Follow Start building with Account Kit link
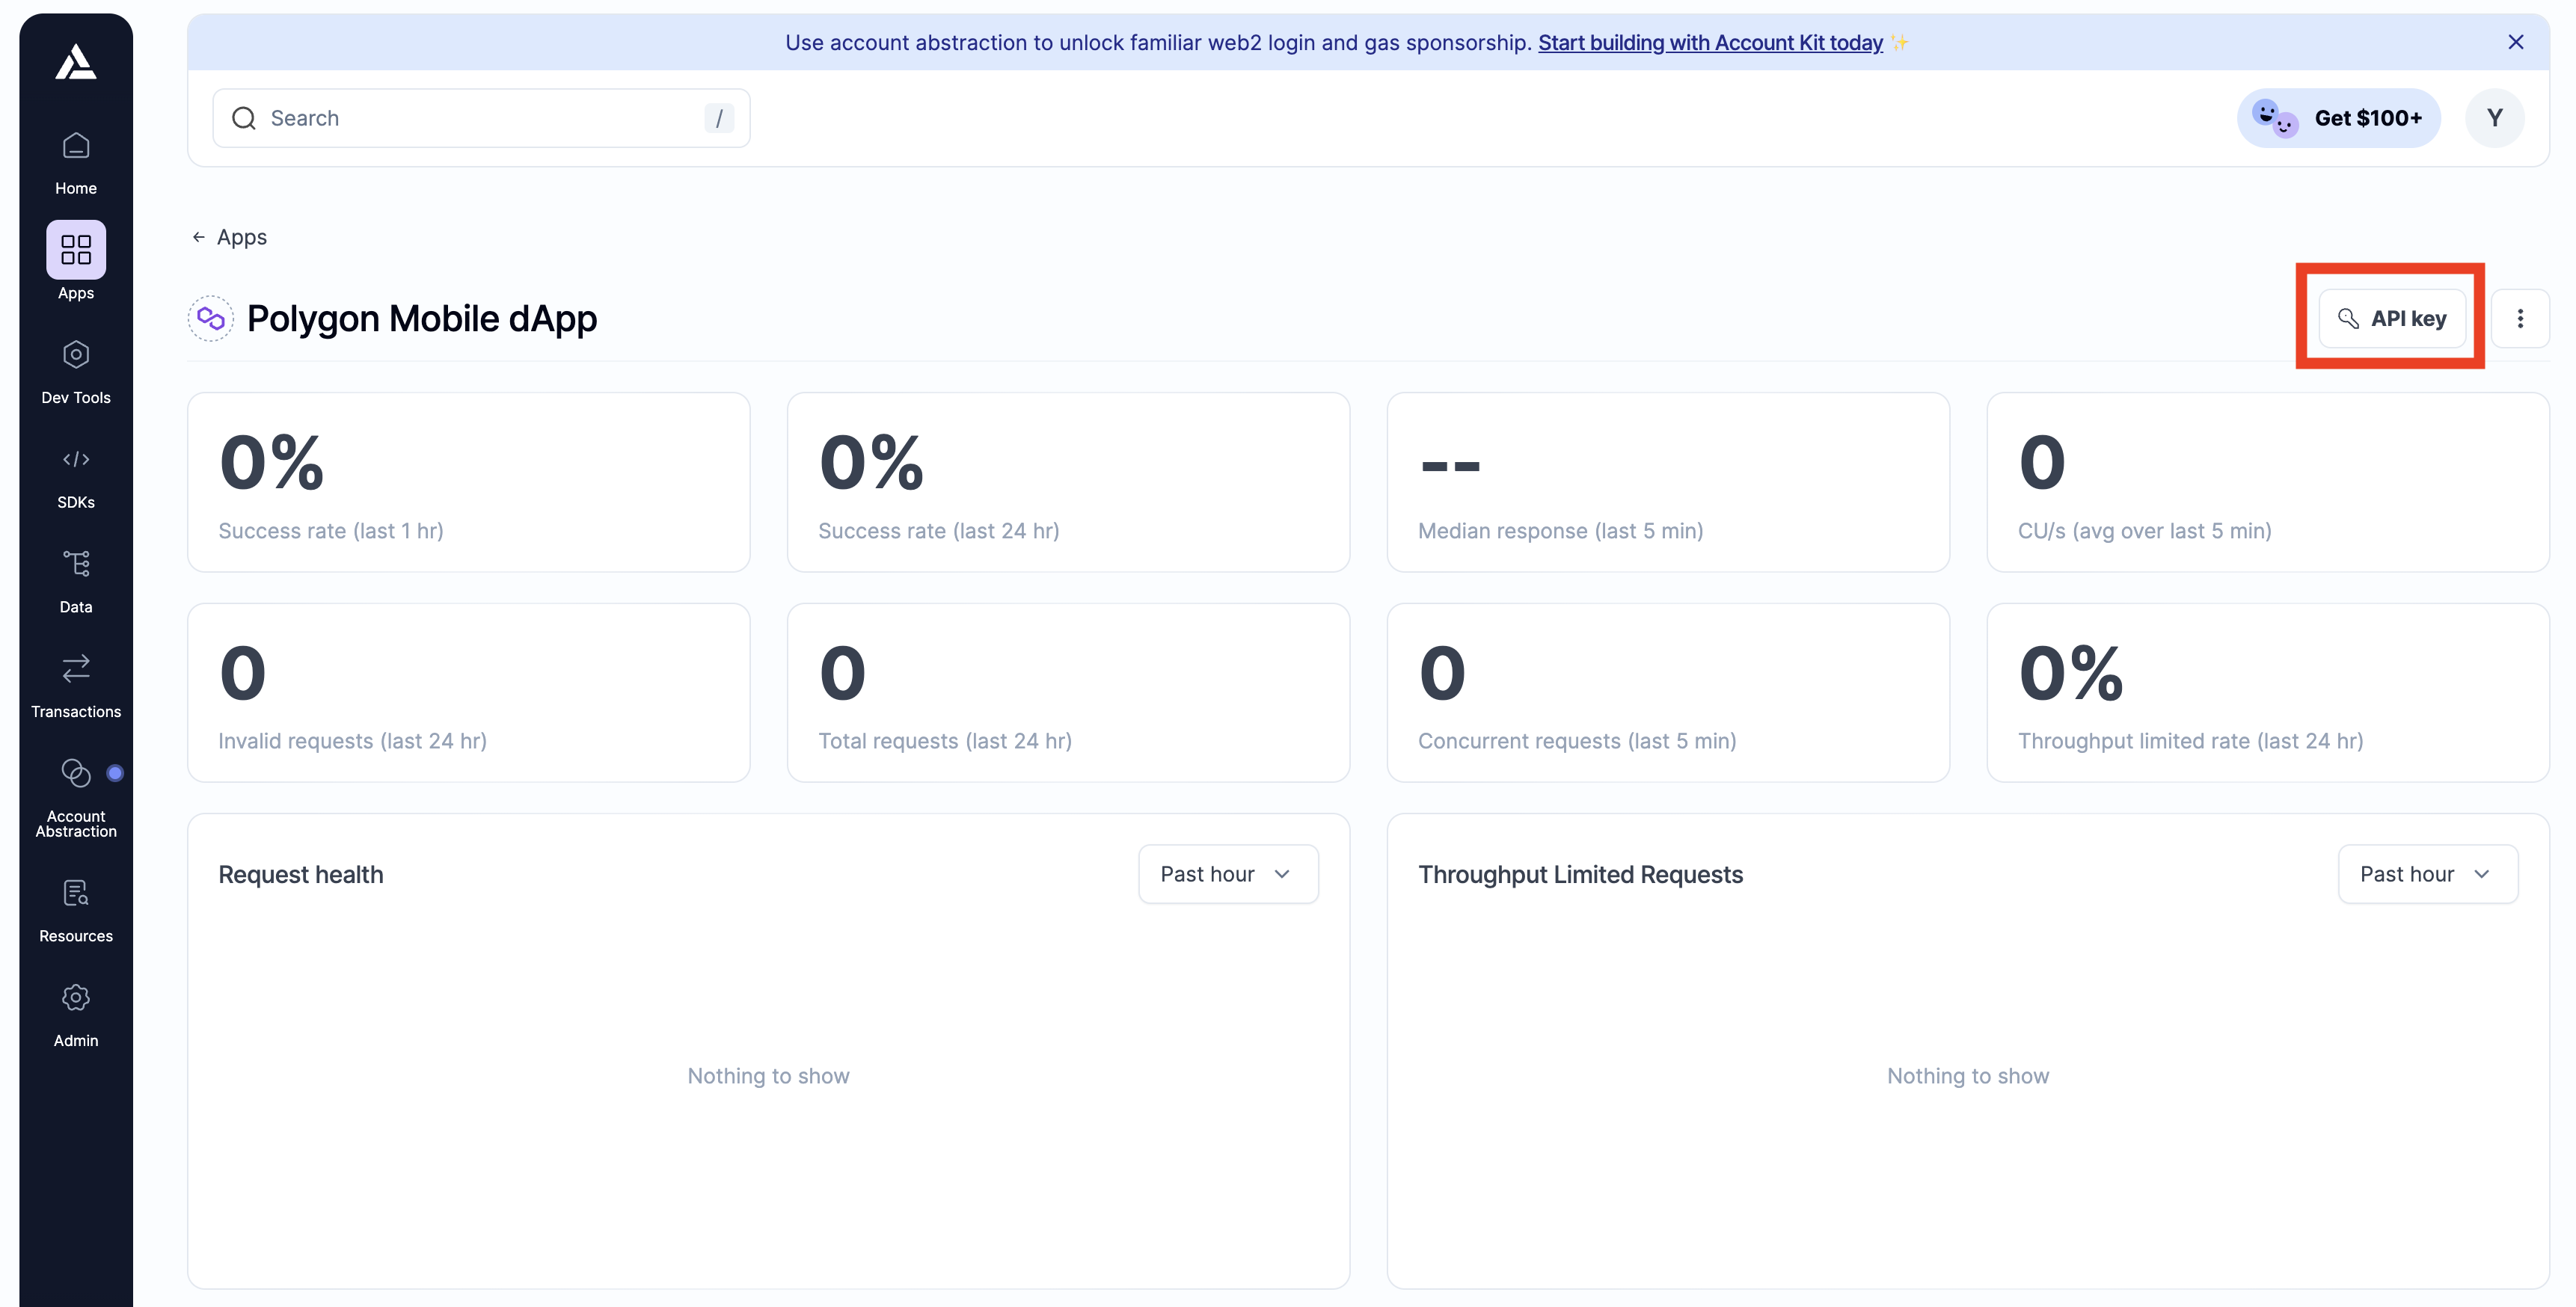2576x1307 pixels. [1710, 42]
